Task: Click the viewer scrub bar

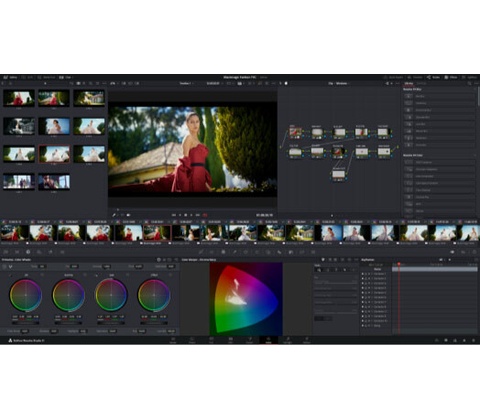Action: (x=193, y=209)
